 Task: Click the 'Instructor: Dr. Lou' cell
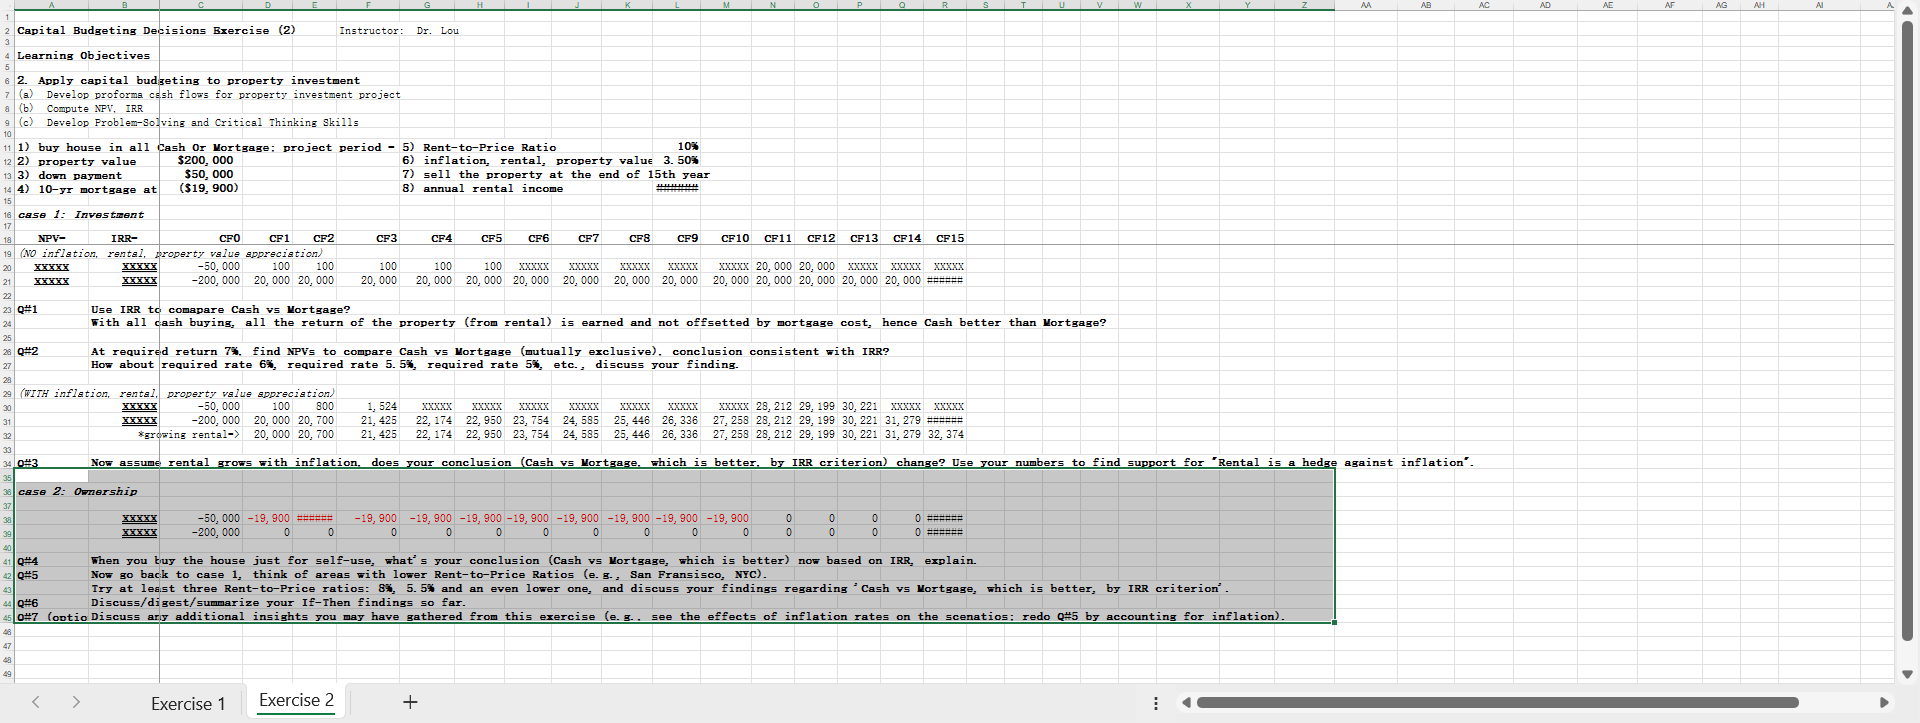[399, 30]
